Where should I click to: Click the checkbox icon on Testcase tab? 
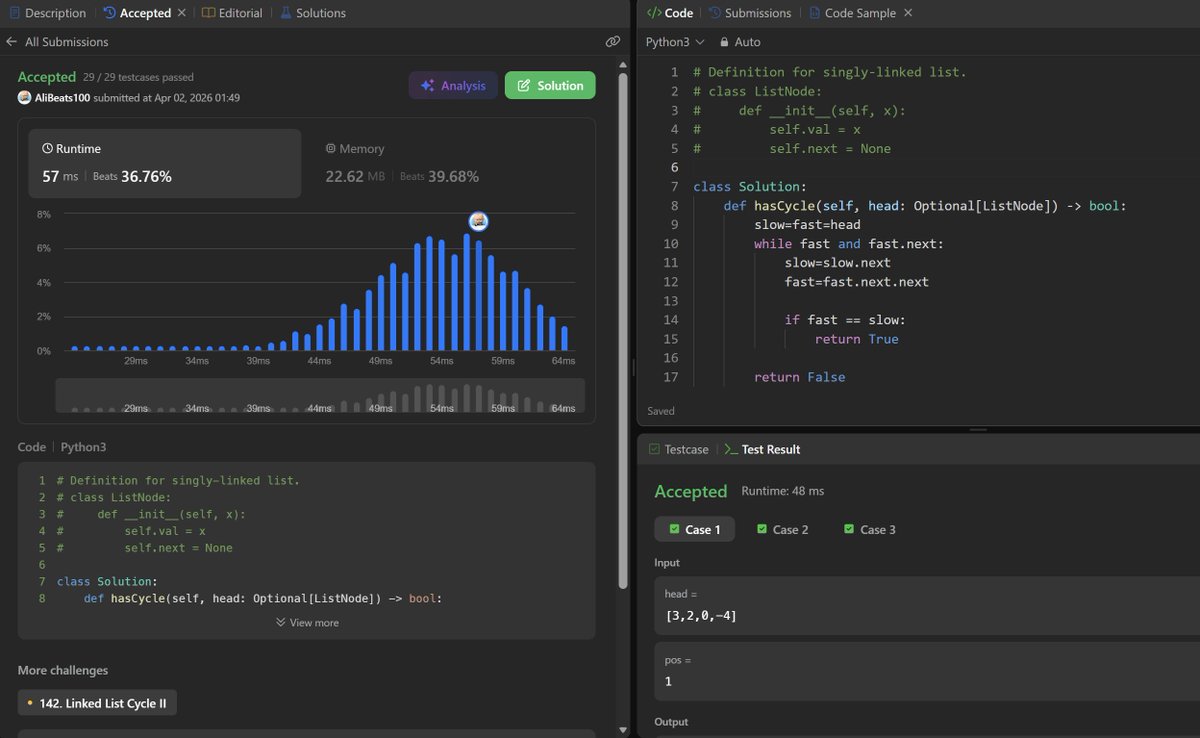pyautogui.click(x=654, y=449)
